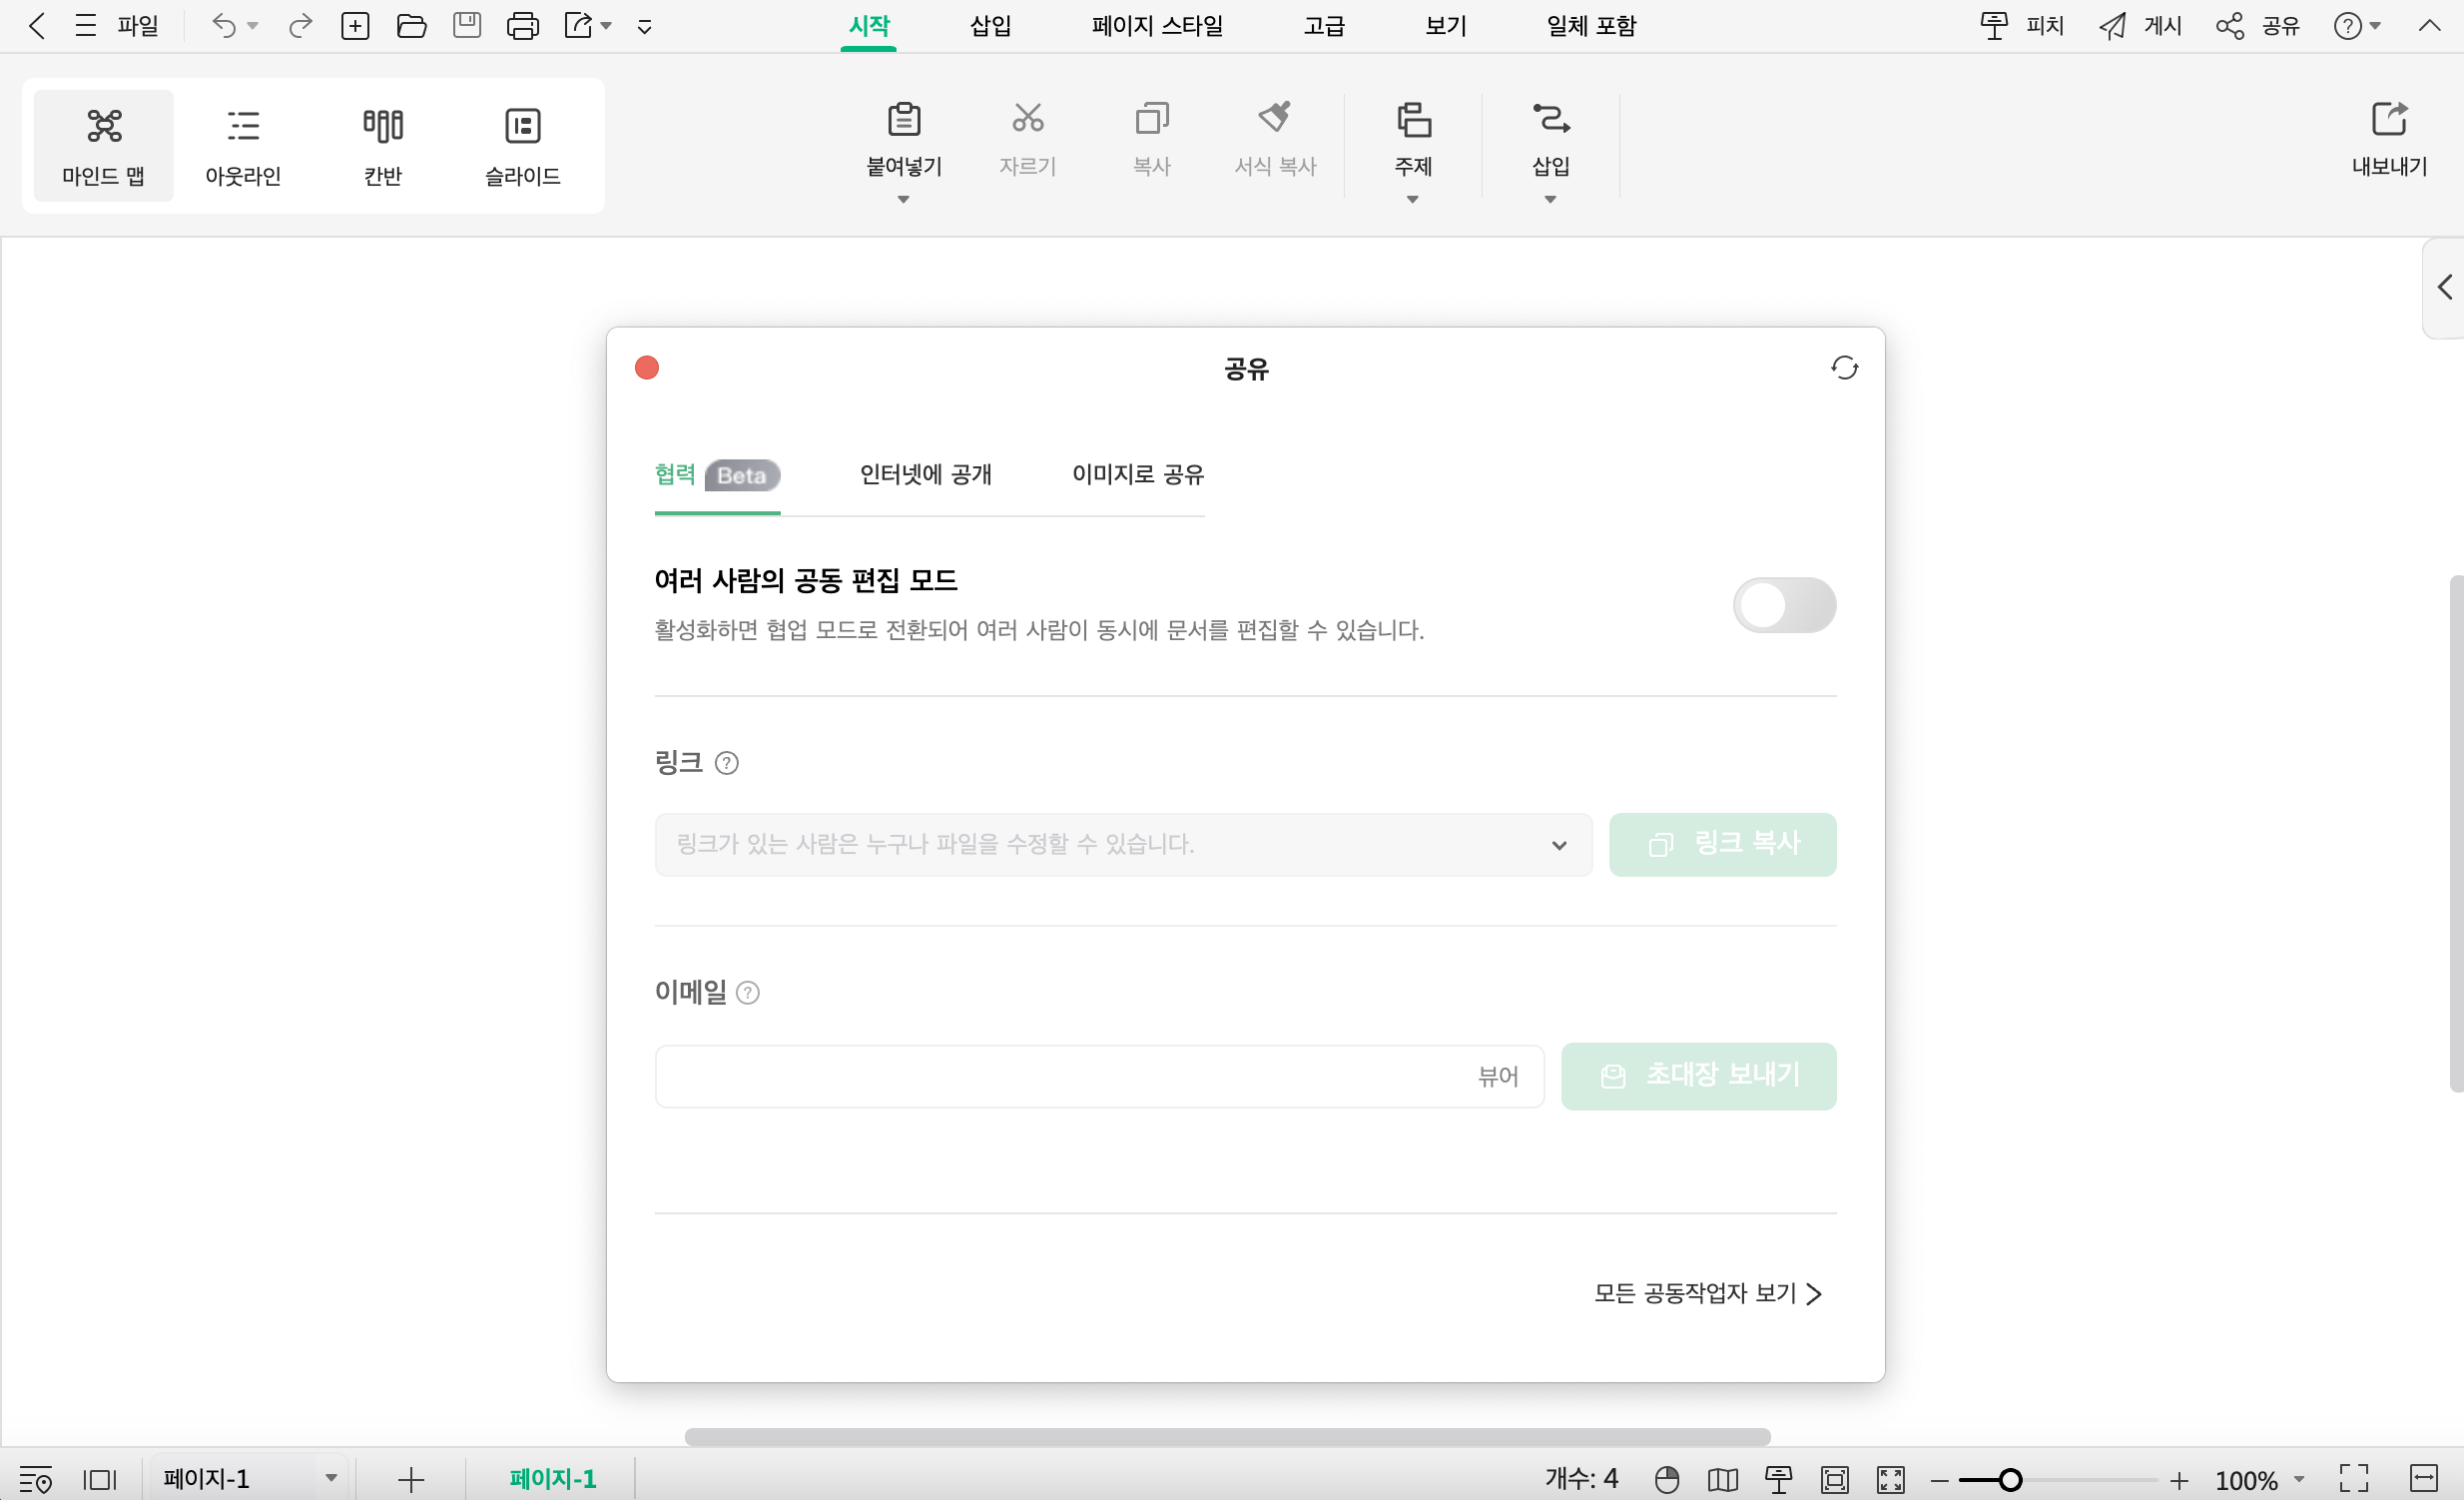
Task: Click the refresh icon in 공유 dialog
Action: pos(1844,368)
